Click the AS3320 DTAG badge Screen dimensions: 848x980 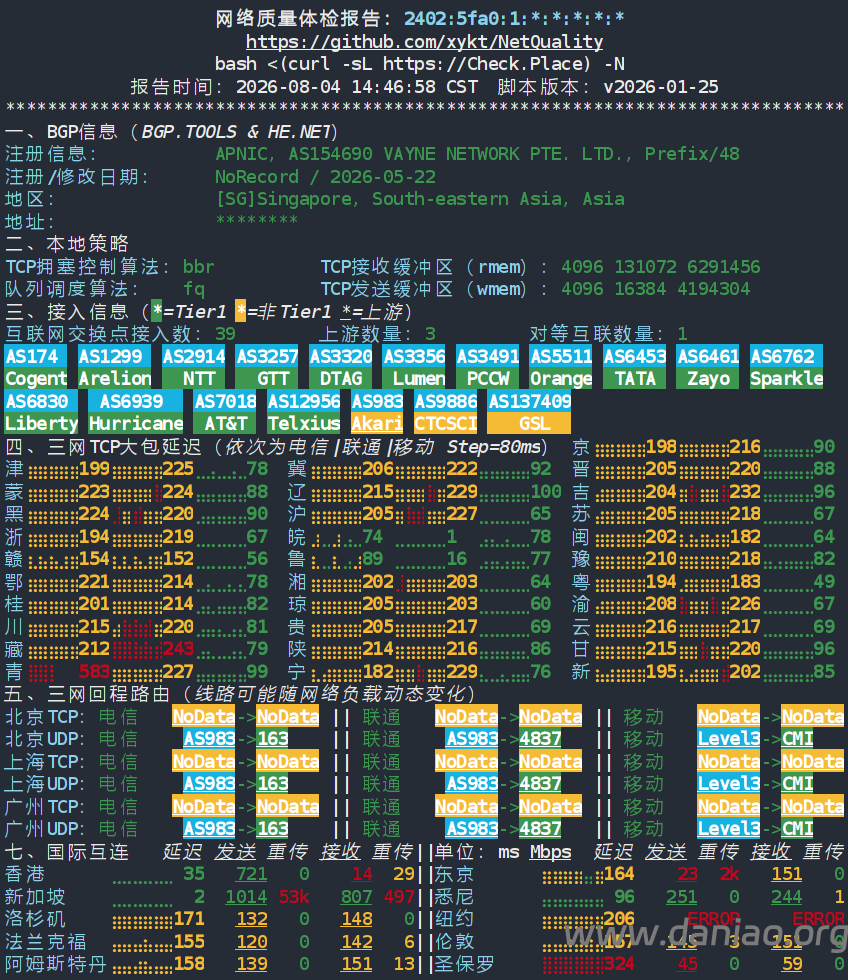pos(341,367)
